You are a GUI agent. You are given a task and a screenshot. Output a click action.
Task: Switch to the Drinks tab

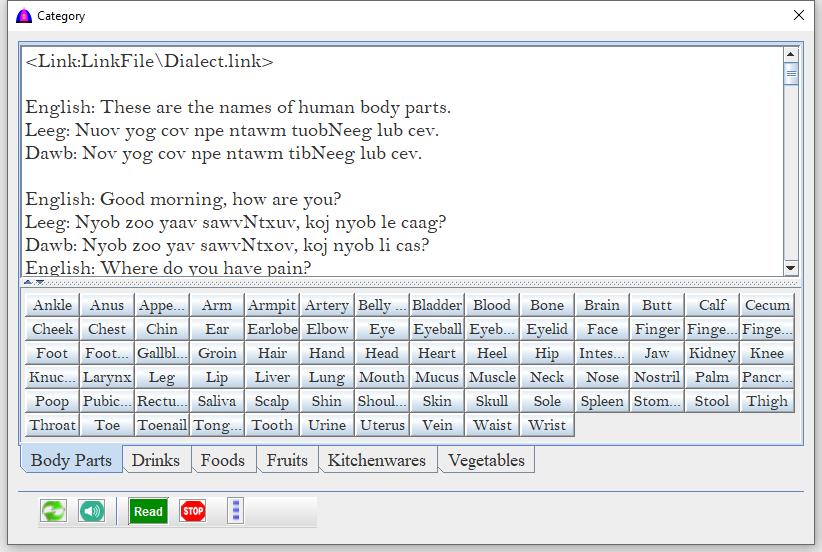pyautogui.click(x=156, y=460)
